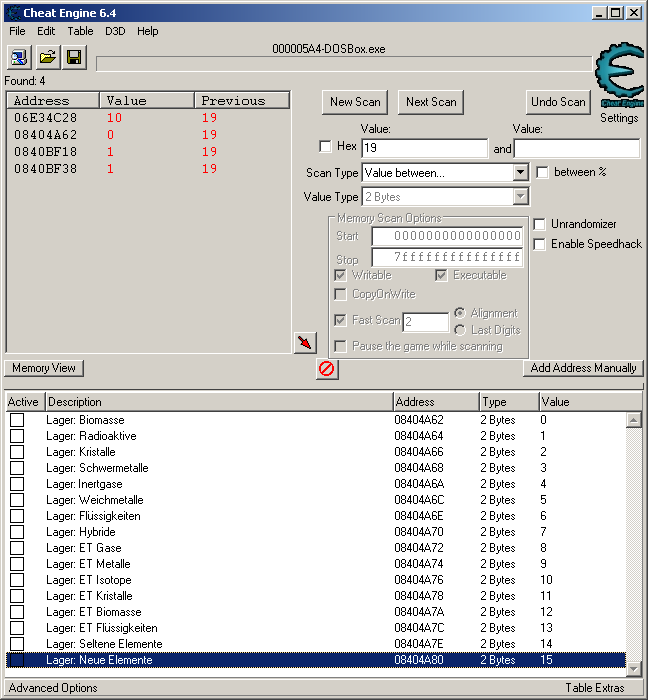Click the Type column header

point(509,402)
